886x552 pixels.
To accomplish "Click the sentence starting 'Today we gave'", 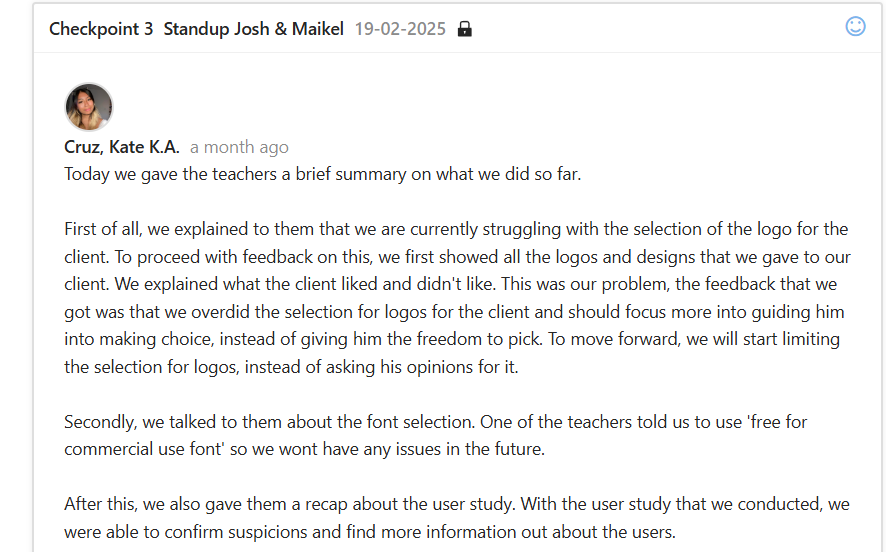I will coord(322,174).
